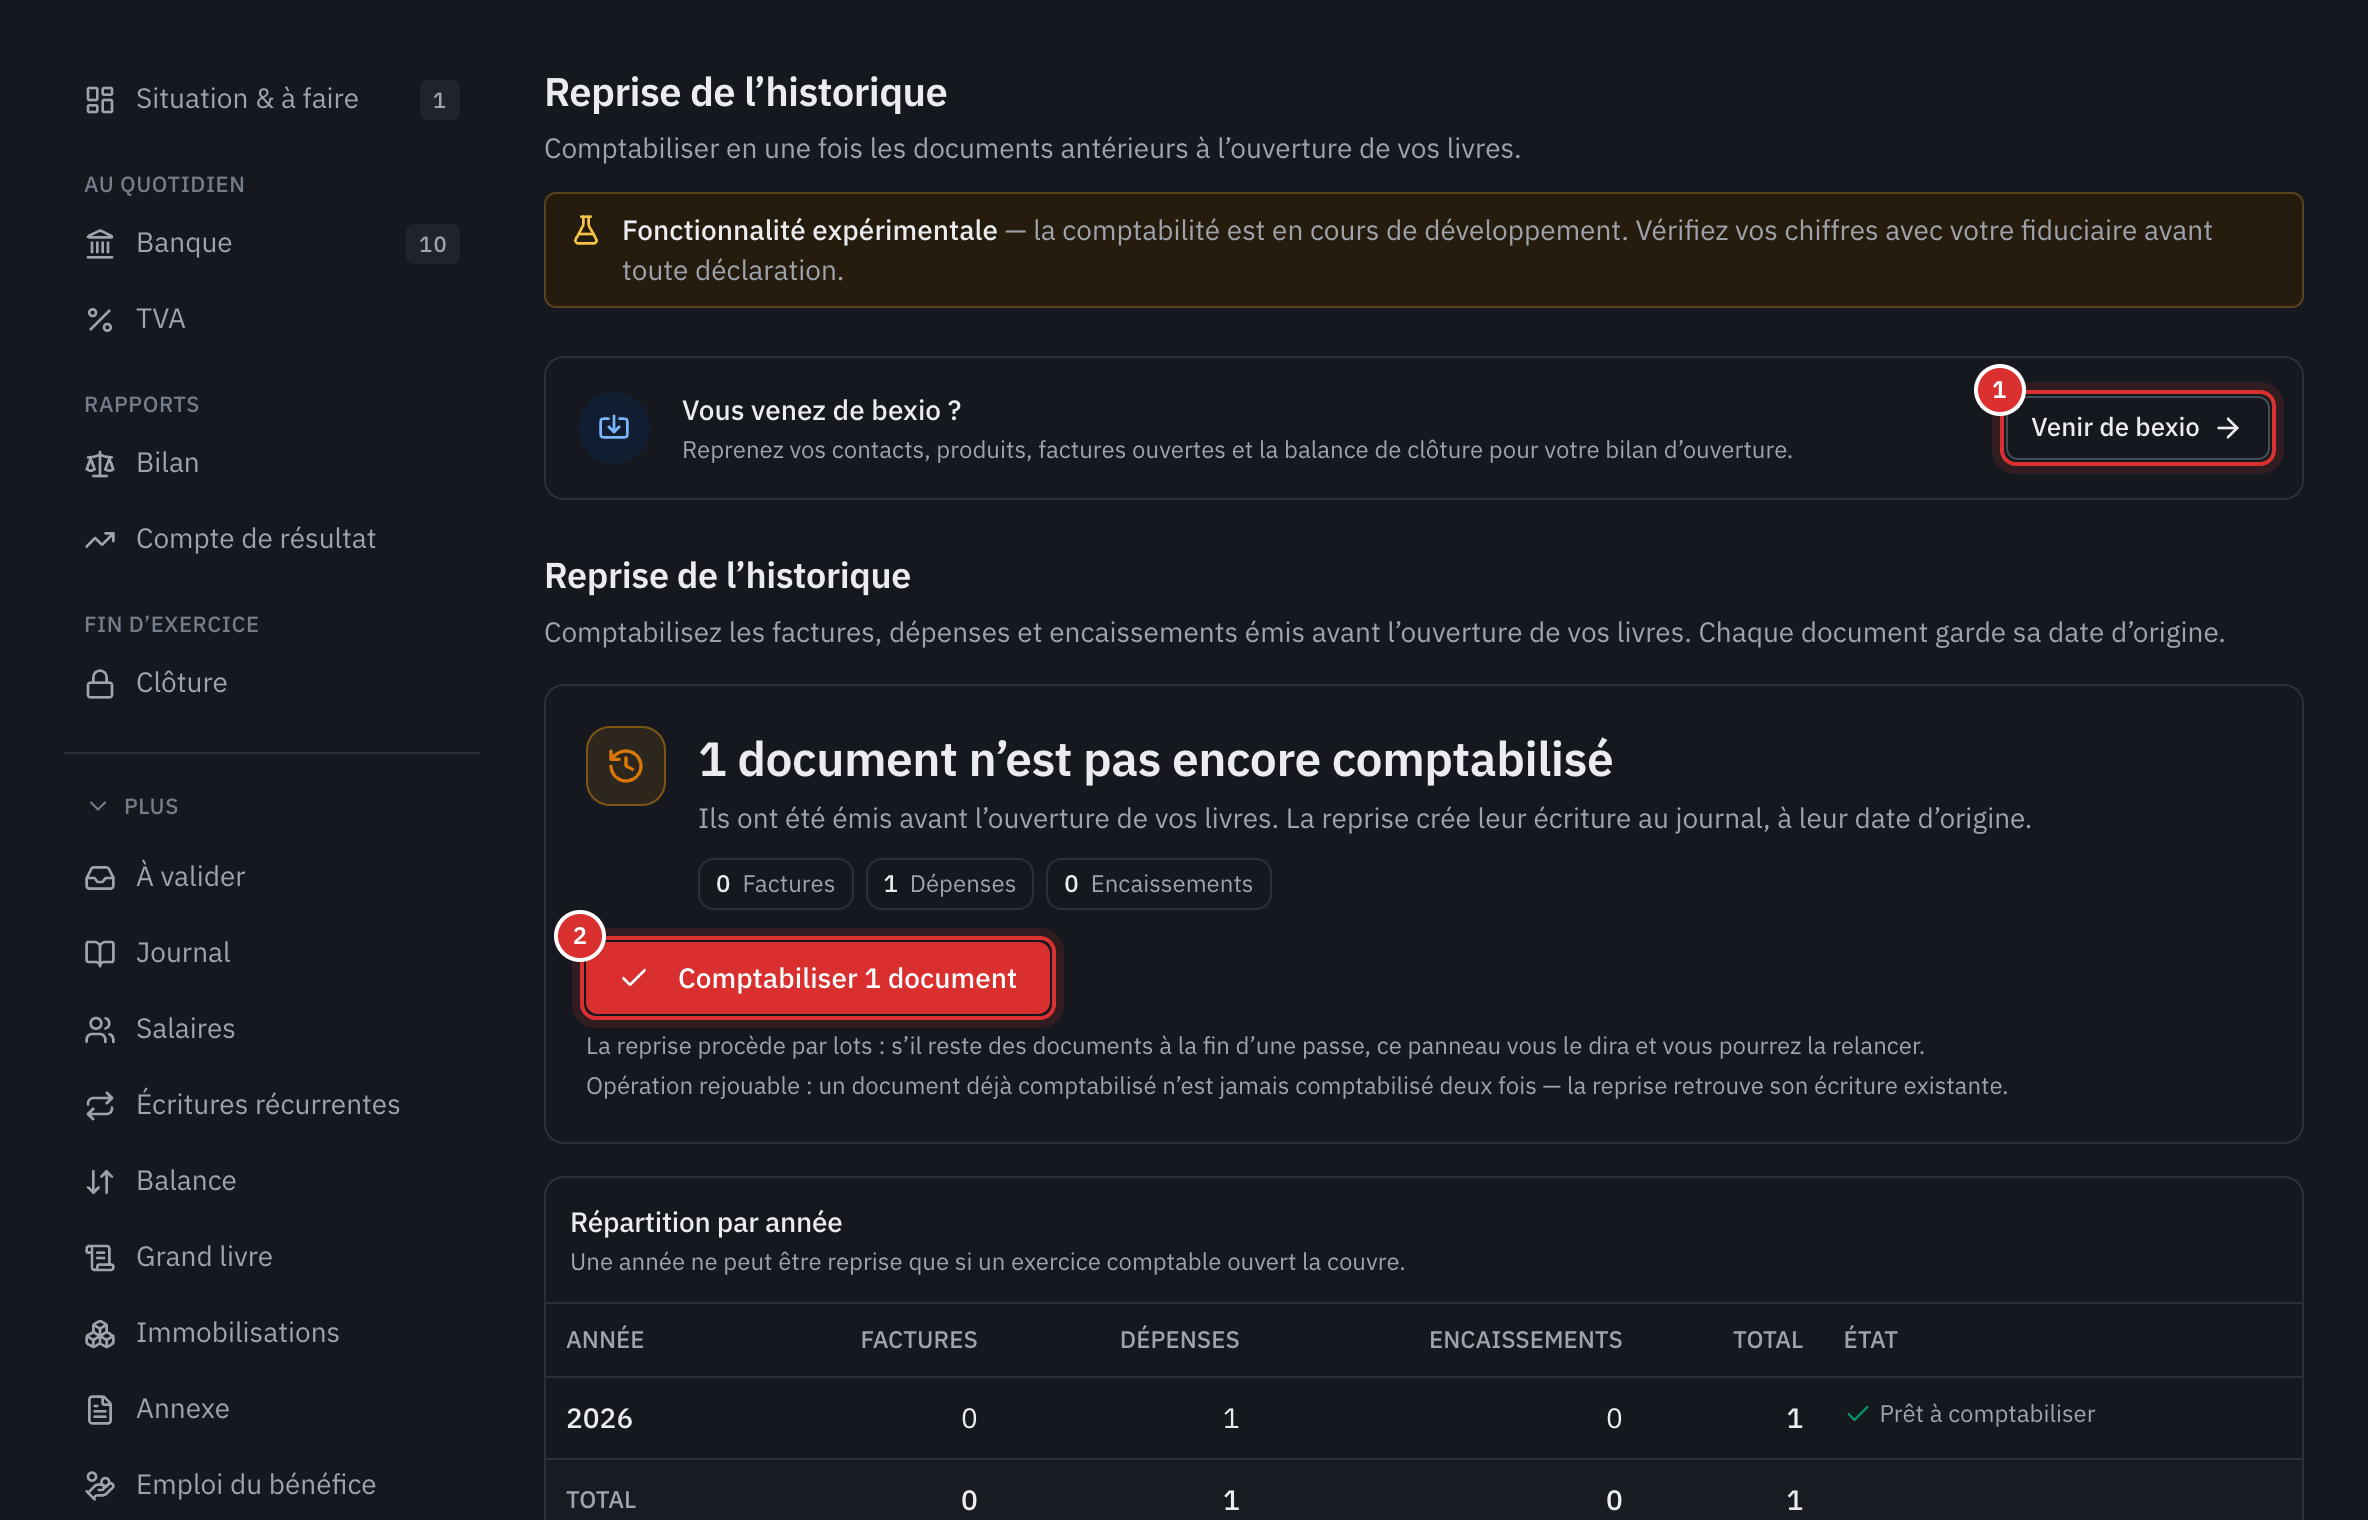This screenshot has height=1520, width=2368.
Task: Click the Bilan scales icon
Action: 100,463
